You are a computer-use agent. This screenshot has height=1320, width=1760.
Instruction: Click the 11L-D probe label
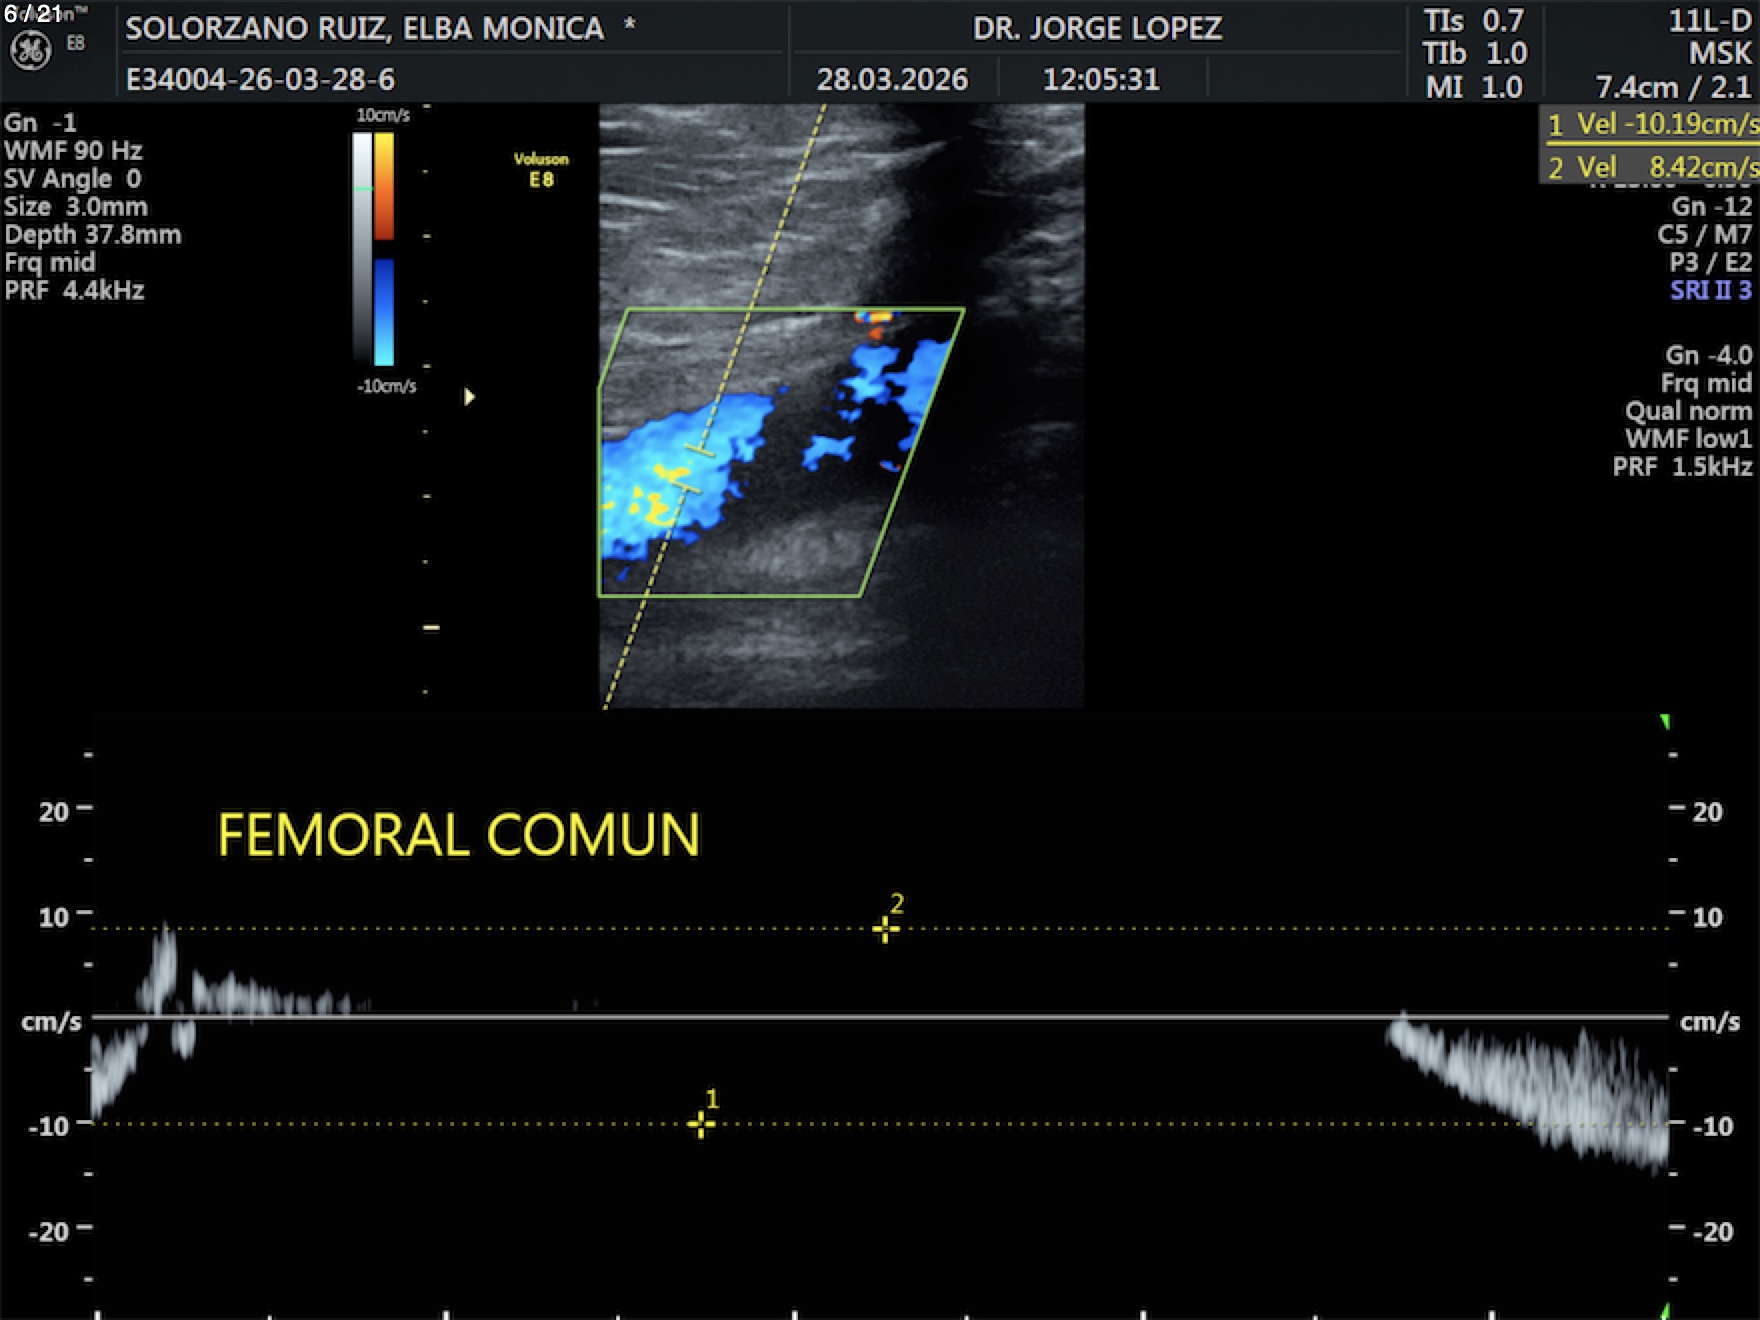coord(1709,21)
